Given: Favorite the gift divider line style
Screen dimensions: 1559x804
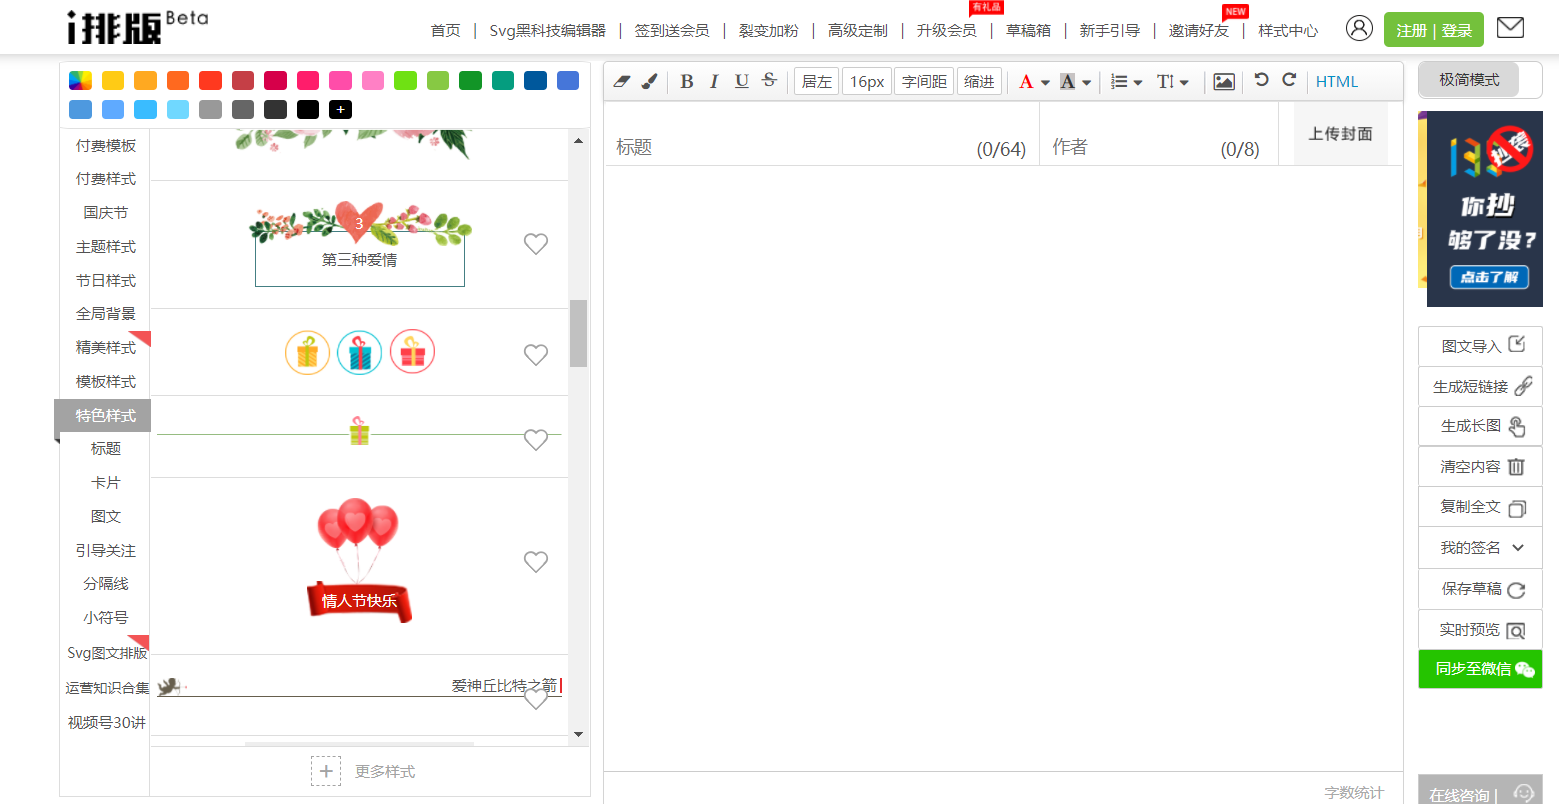Looking at the screenshot, I should (x=536, y=440).
